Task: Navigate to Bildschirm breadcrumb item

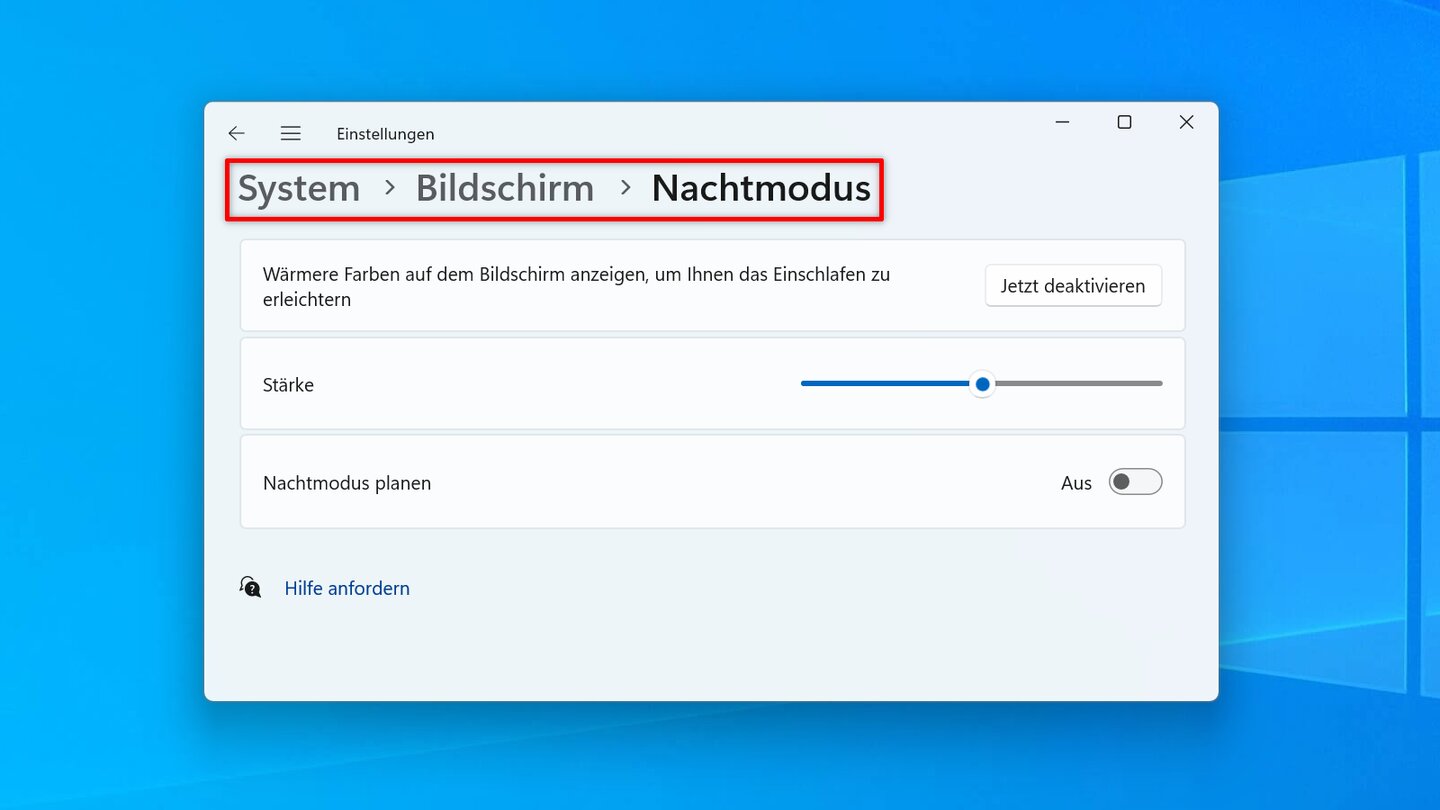Action: (x=504, y=188)
